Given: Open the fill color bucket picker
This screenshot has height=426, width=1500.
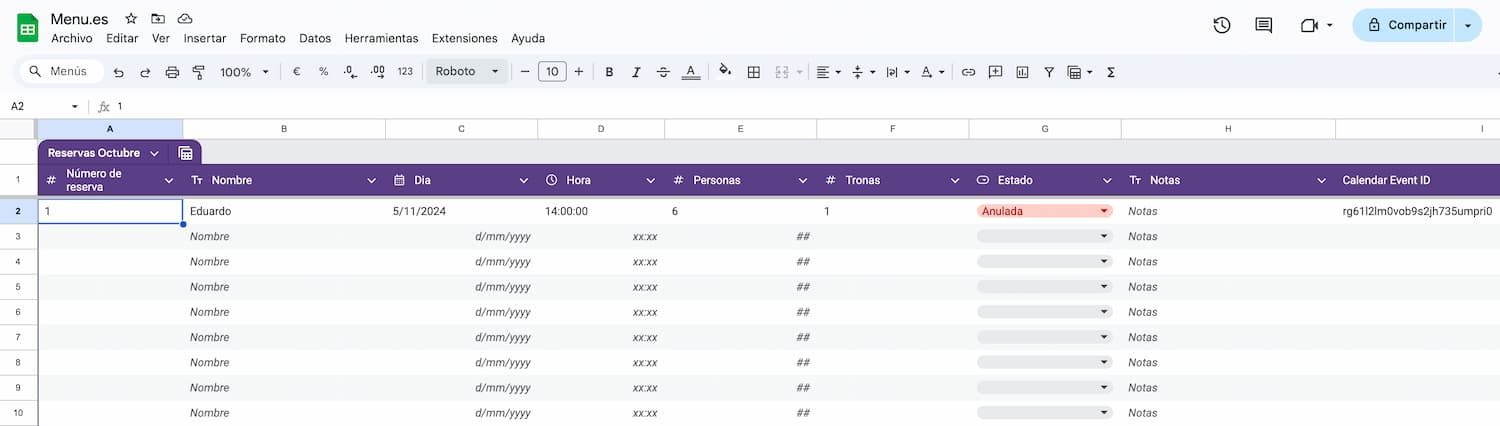Looking at the screenshot, I should tap(725, 72).
